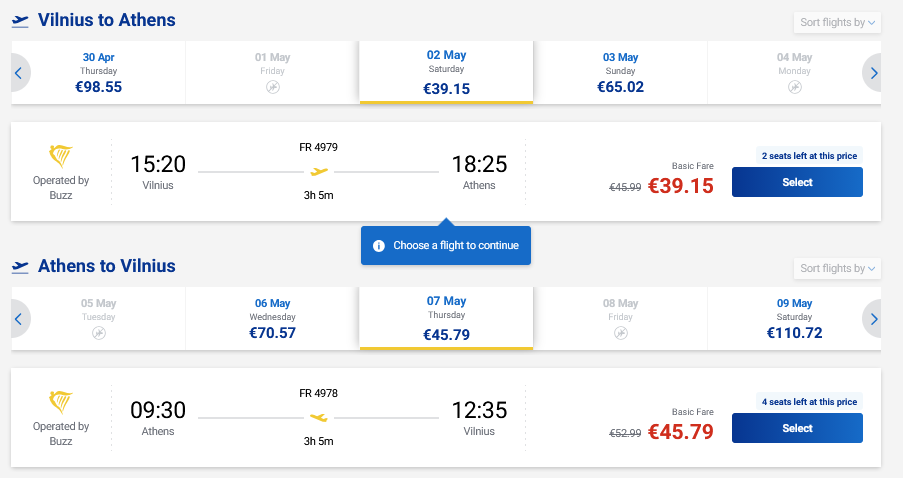Image resolution: width=903 pixels, height=478 pixels.
Task: Show earlier return dates with left arrow
Action: 18,319
